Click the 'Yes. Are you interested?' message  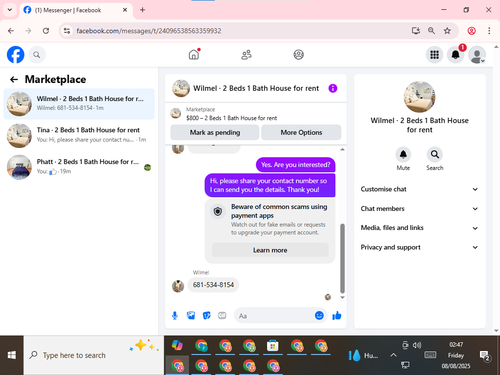(295, 165)
